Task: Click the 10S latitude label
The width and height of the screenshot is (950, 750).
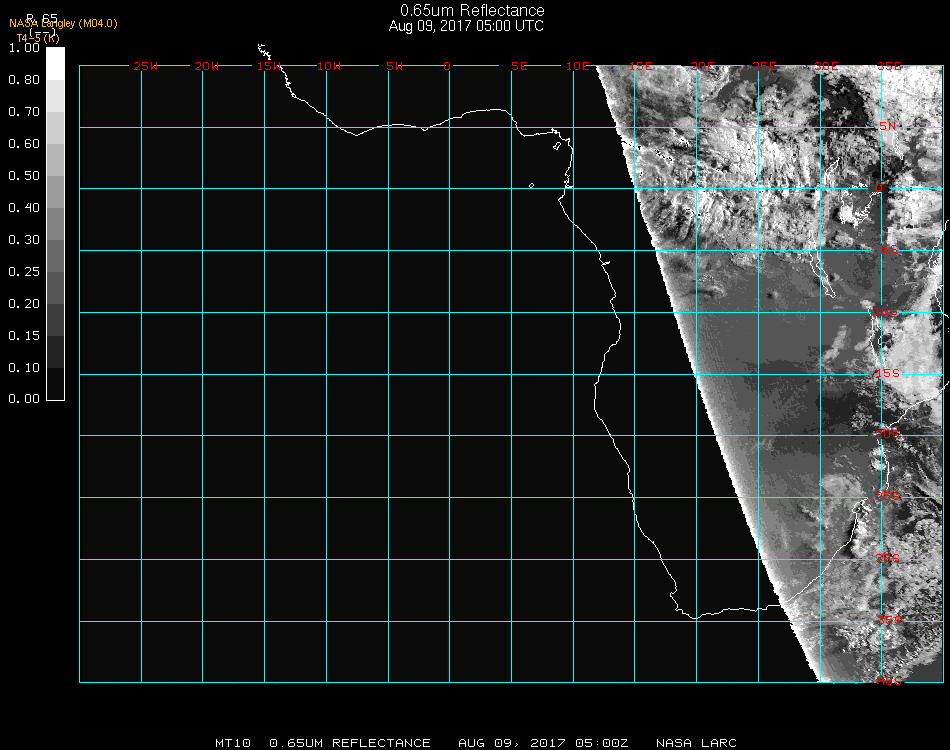Action: [x=888, y=313]
